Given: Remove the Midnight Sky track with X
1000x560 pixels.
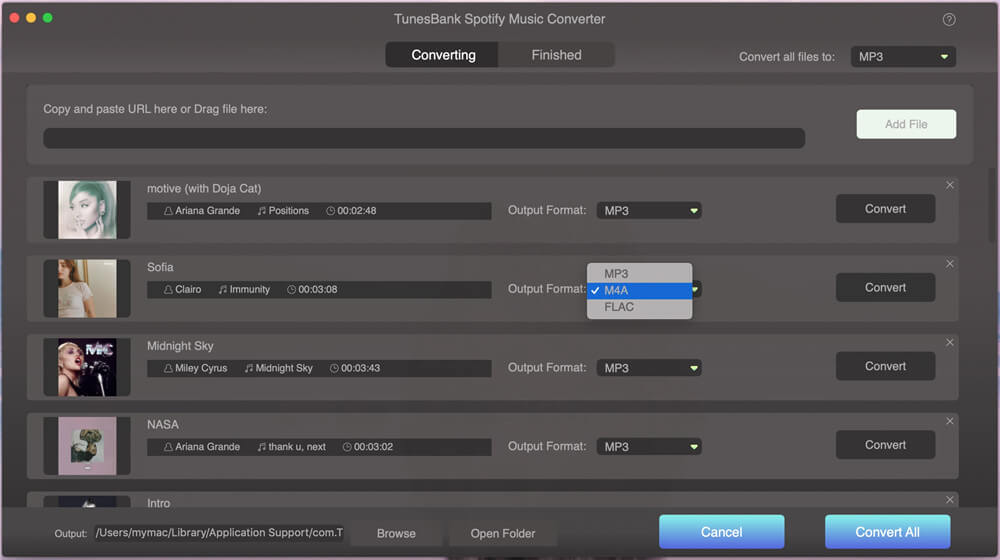Looking at the screenshot, I should (x=950, y=343).
